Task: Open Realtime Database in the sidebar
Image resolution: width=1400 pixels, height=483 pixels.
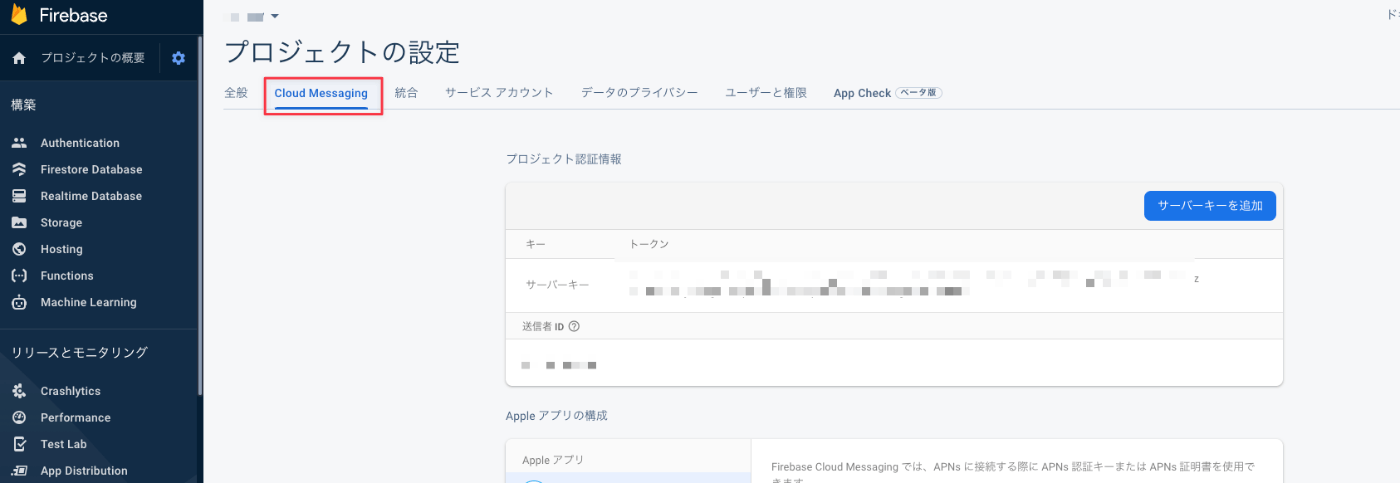Action: pyautogui.click(x=91, y=196)
